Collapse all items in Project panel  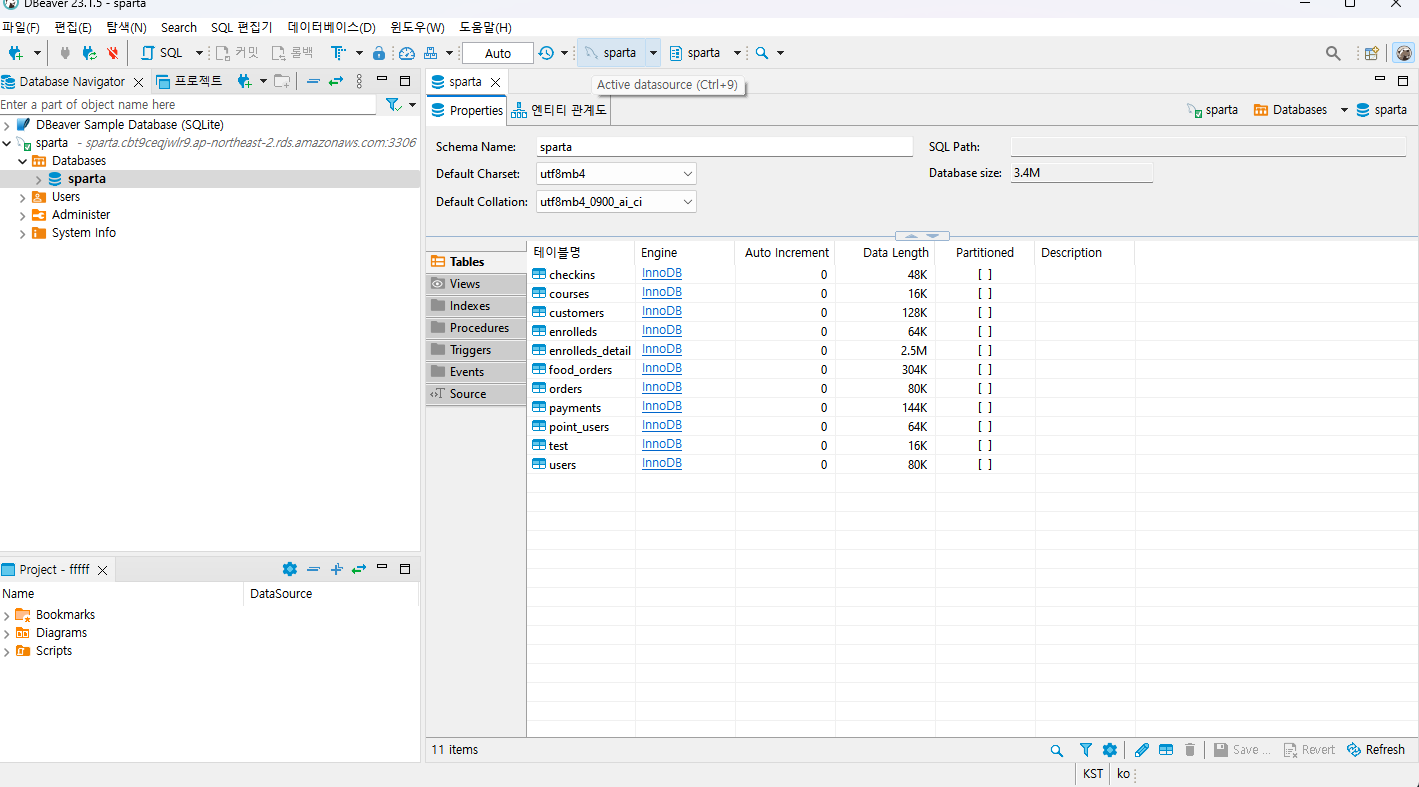pos(313,569)
